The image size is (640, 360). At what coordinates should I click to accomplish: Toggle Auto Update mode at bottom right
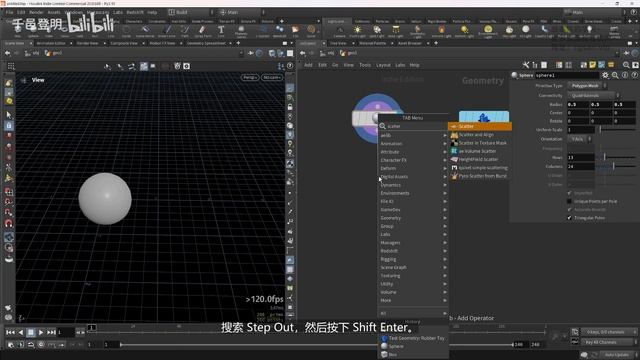pos(617,355)
